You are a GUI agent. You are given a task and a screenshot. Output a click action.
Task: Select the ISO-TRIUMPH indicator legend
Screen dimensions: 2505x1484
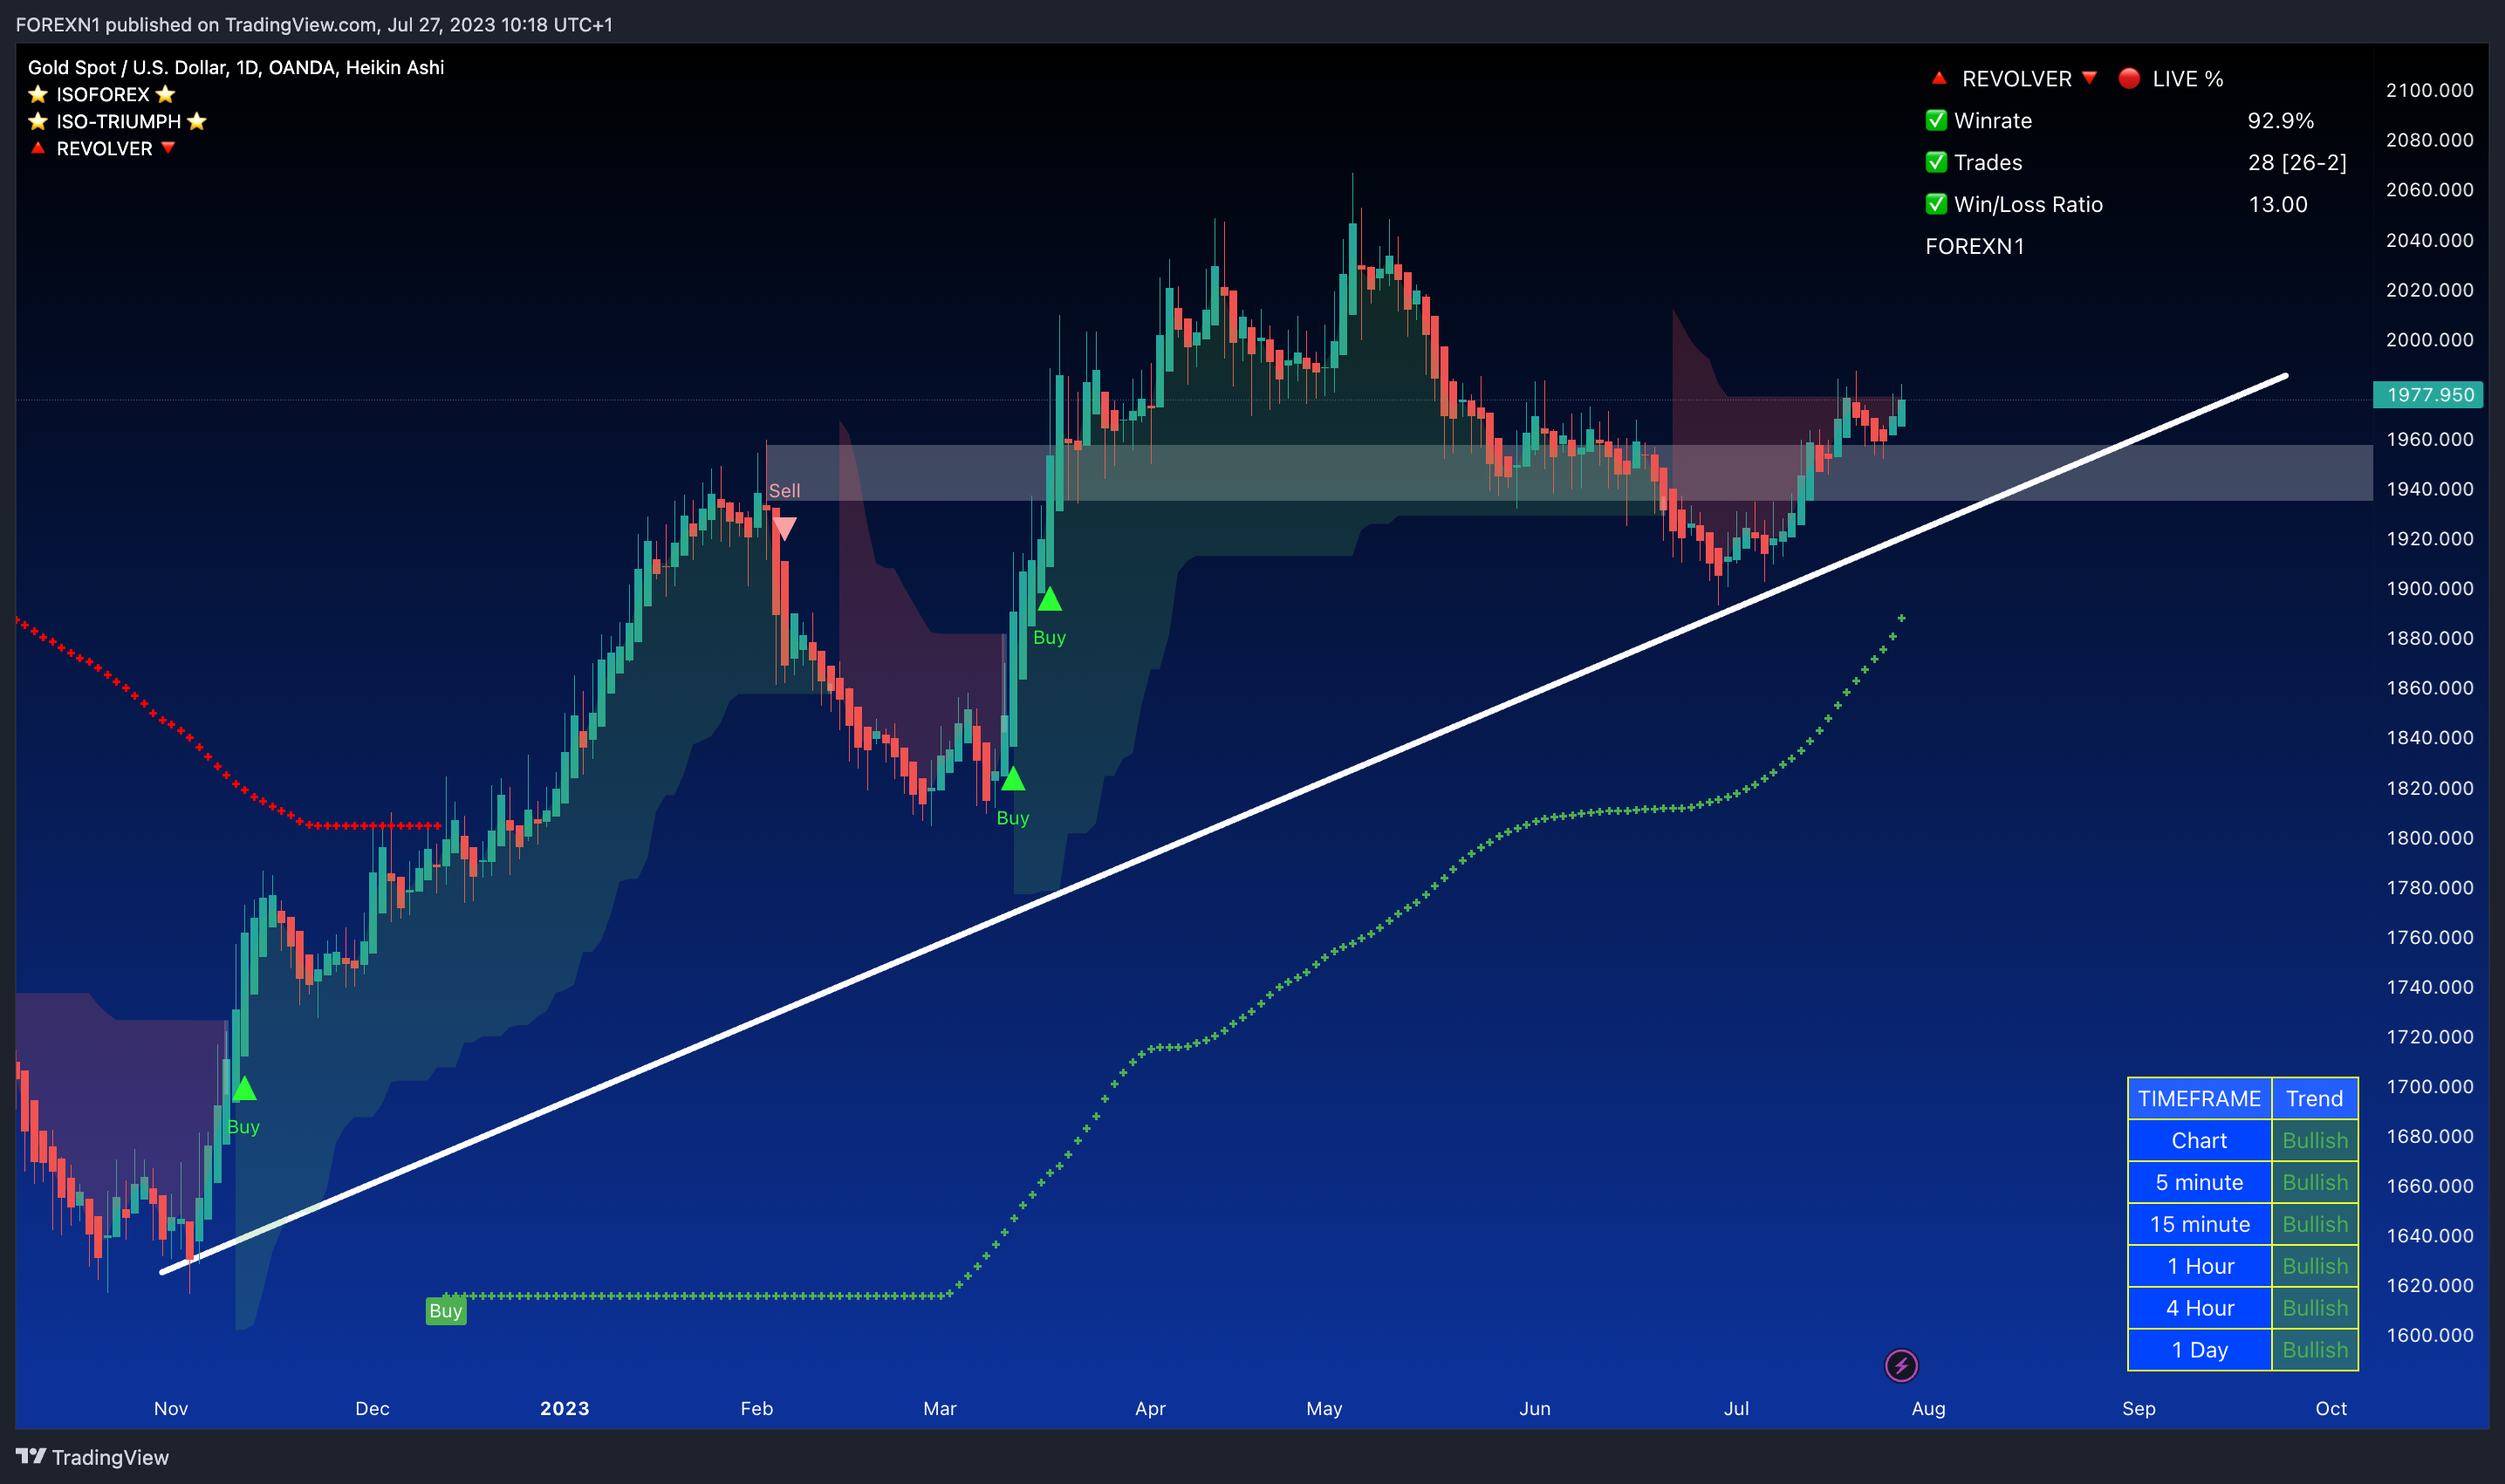click(117, 121)
